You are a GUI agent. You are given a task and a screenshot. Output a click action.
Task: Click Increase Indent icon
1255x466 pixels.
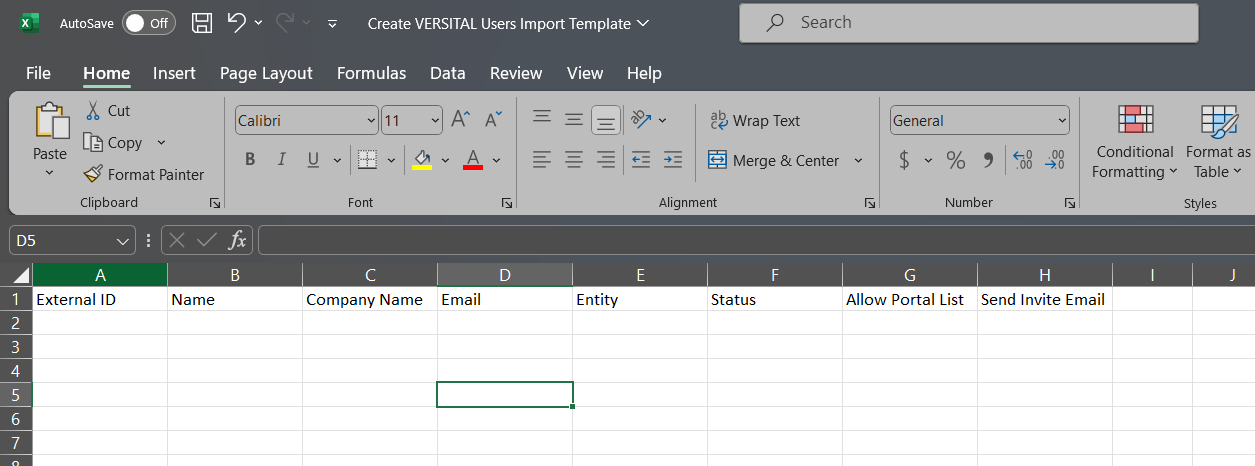[x=673, y=160]
